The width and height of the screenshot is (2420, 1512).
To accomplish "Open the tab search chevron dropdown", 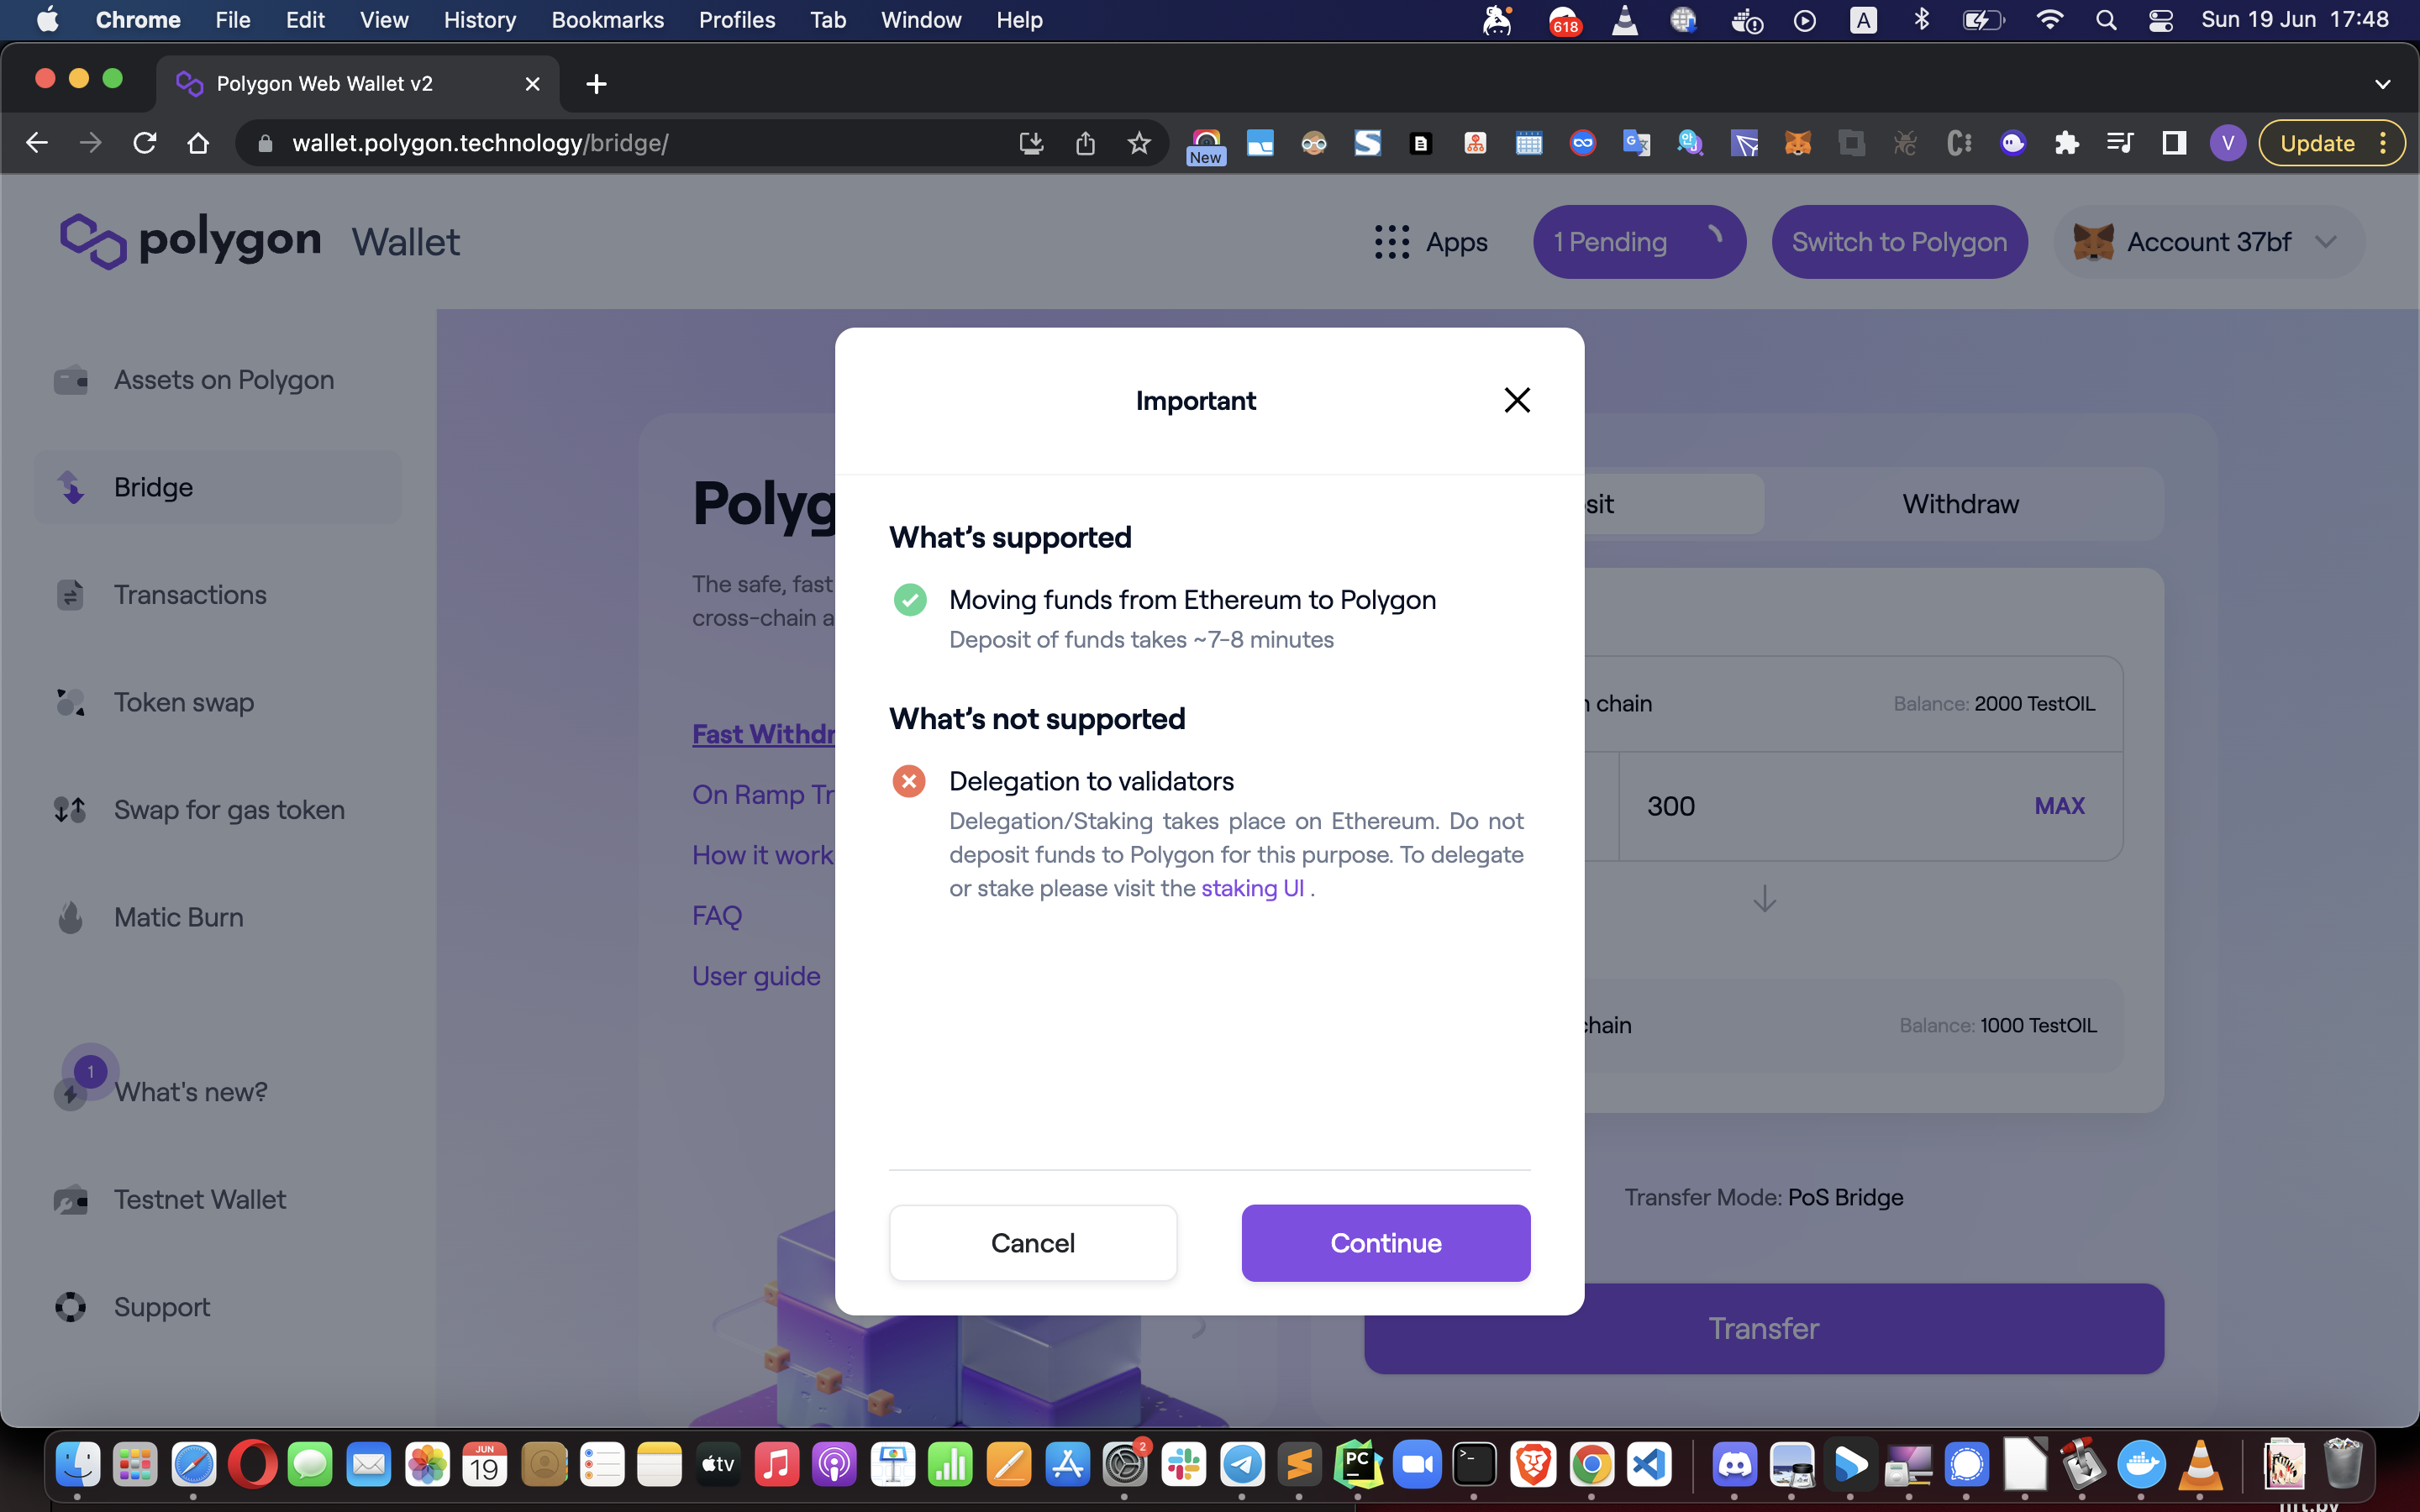I will coord(2382,84).
